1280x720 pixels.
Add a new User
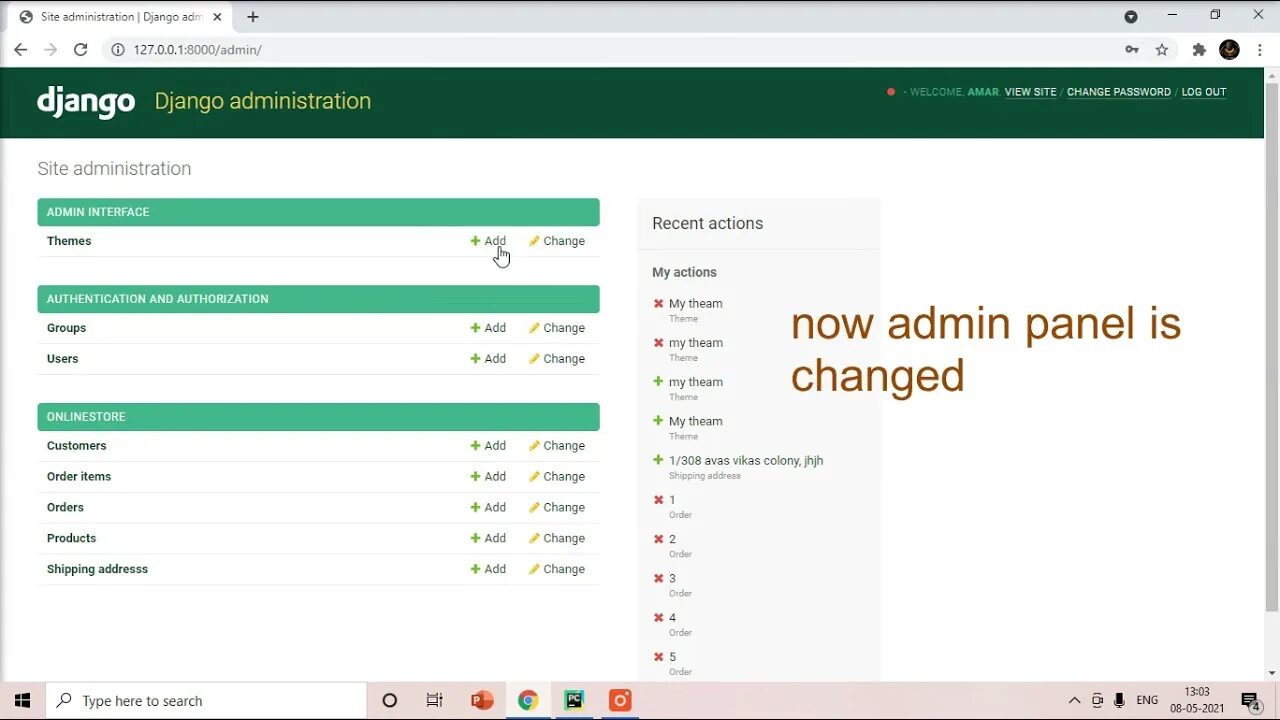tap(488, 359)
